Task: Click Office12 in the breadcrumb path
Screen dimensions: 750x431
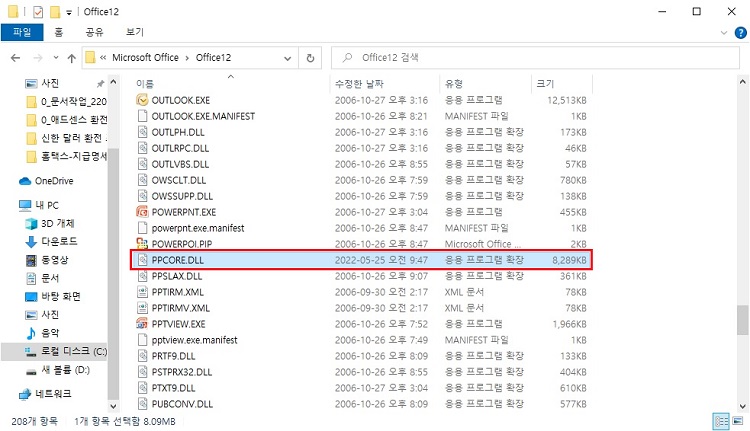Action: [213, 57]
